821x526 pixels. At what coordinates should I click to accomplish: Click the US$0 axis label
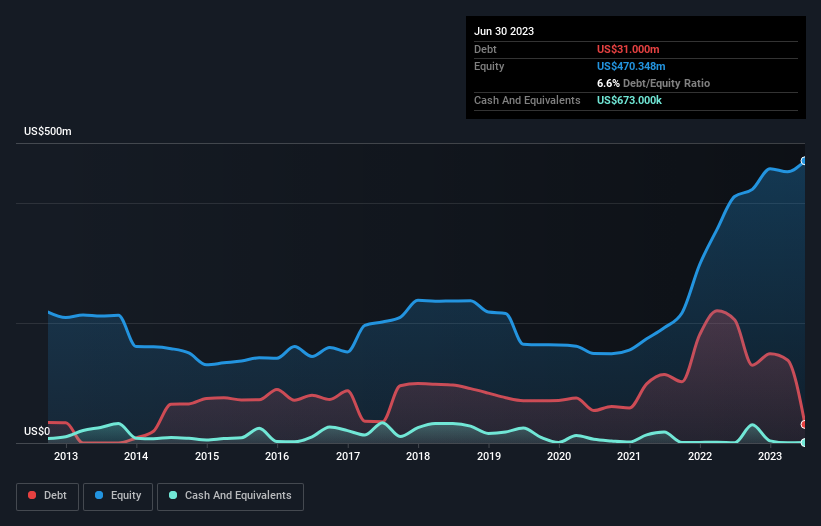coord(37,431)
